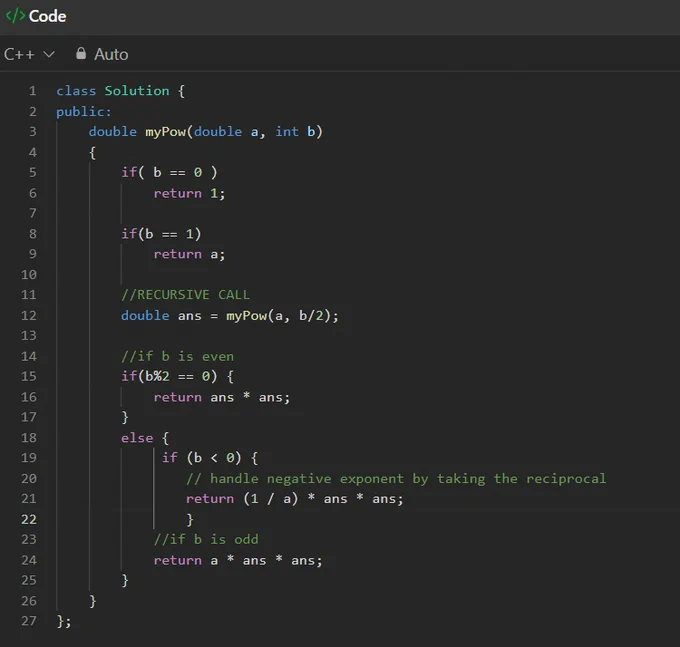Image resolution: width=680 pixels, height=647 pixels.
Task: Click the closing brace on line 22
Action: coord(190,519)
